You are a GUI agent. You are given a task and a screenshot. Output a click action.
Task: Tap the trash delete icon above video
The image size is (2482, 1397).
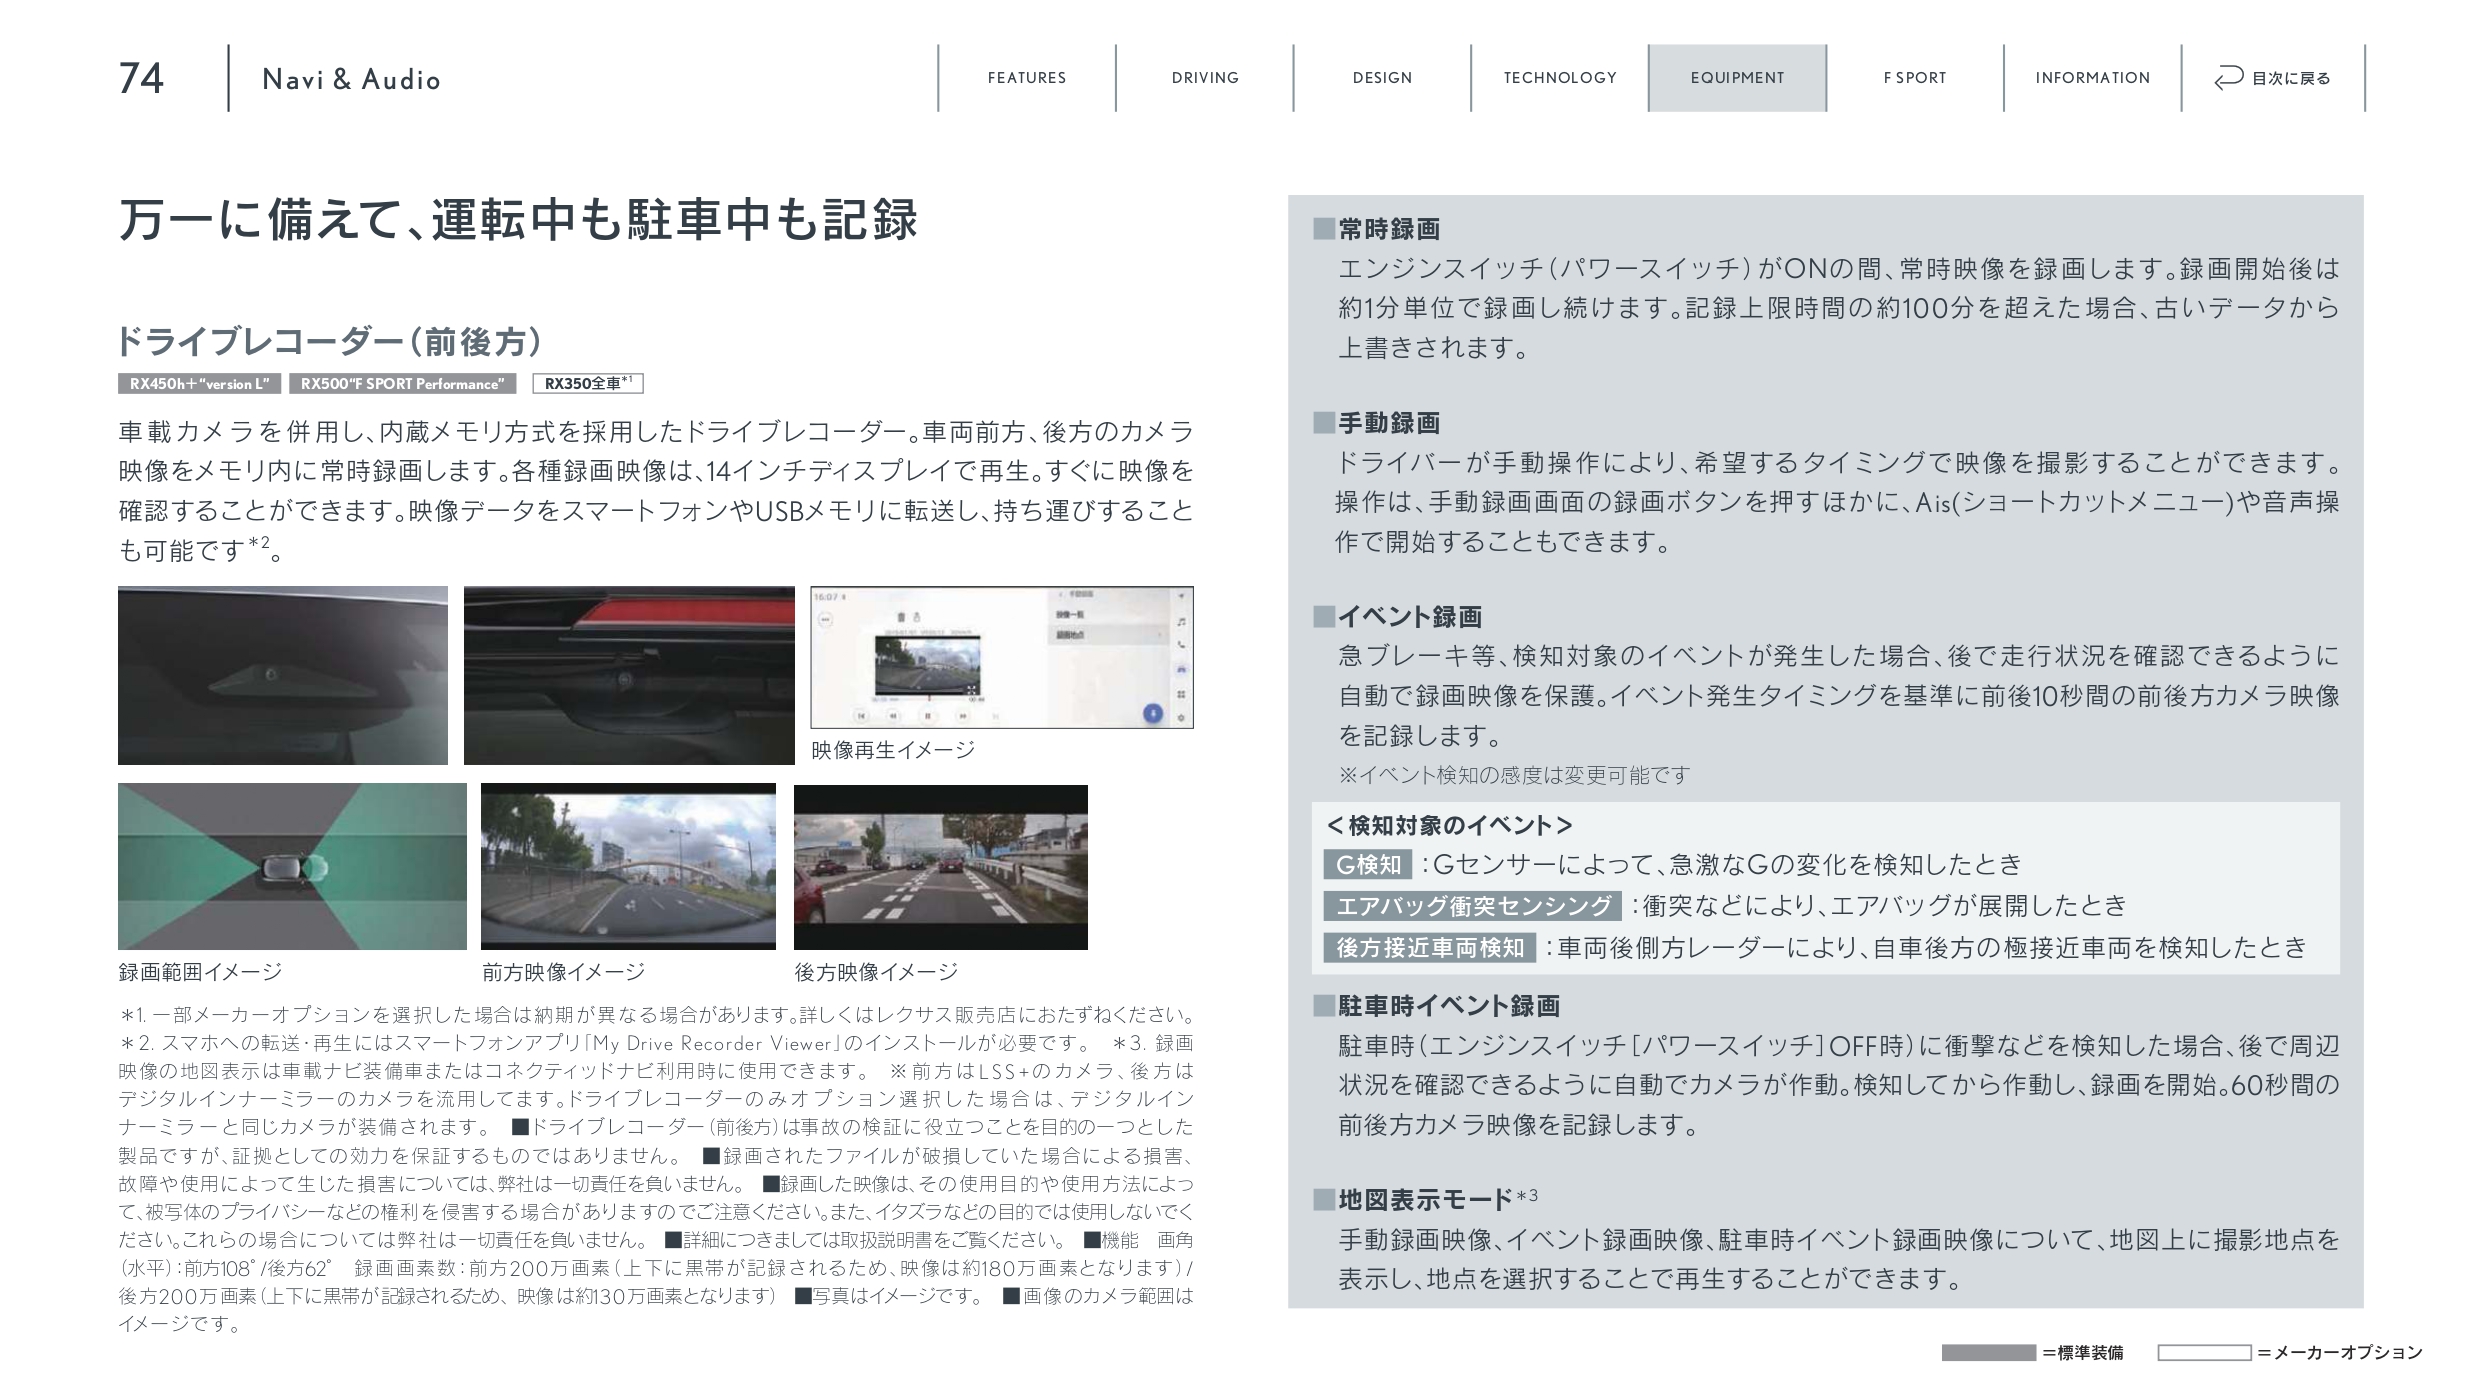coord(901,617)
